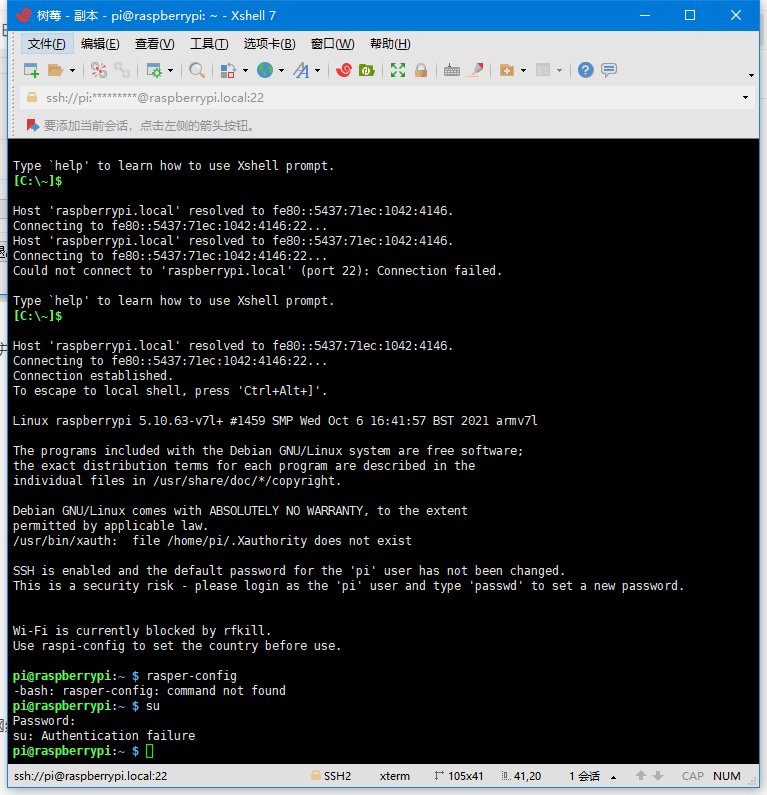
Task: Click the Xshell title bar logo
Action: pyautogui.click(x=23, y=16)
